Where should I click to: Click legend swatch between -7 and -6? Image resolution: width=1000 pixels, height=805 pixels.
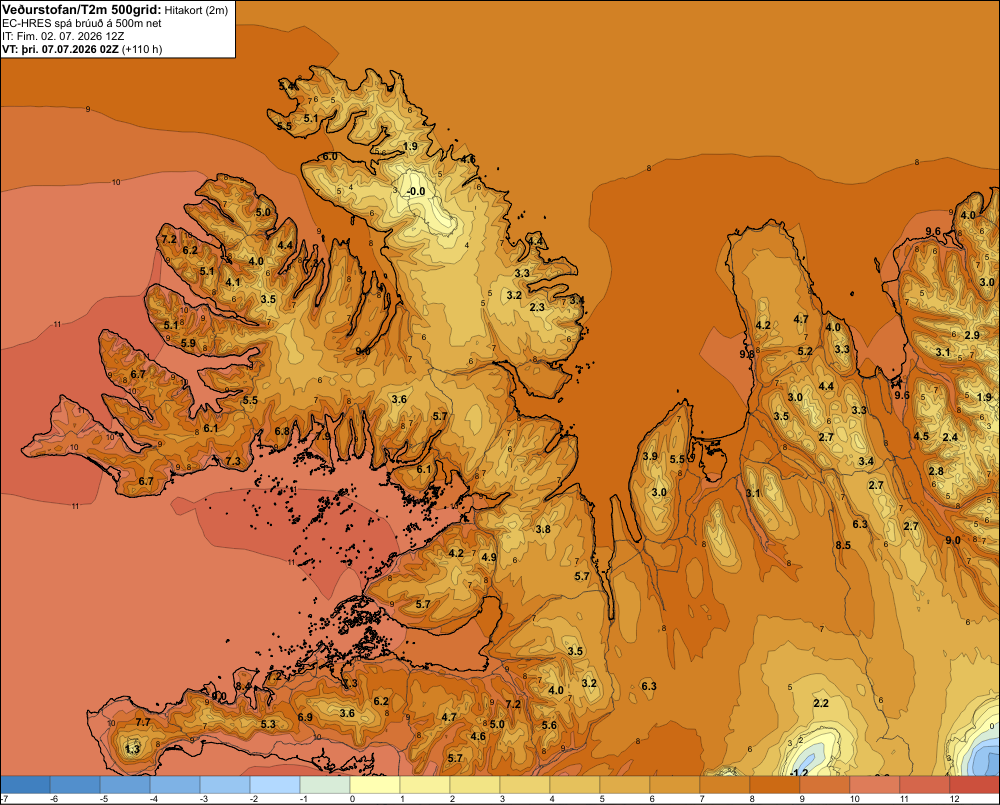click(x=25, y=784)
